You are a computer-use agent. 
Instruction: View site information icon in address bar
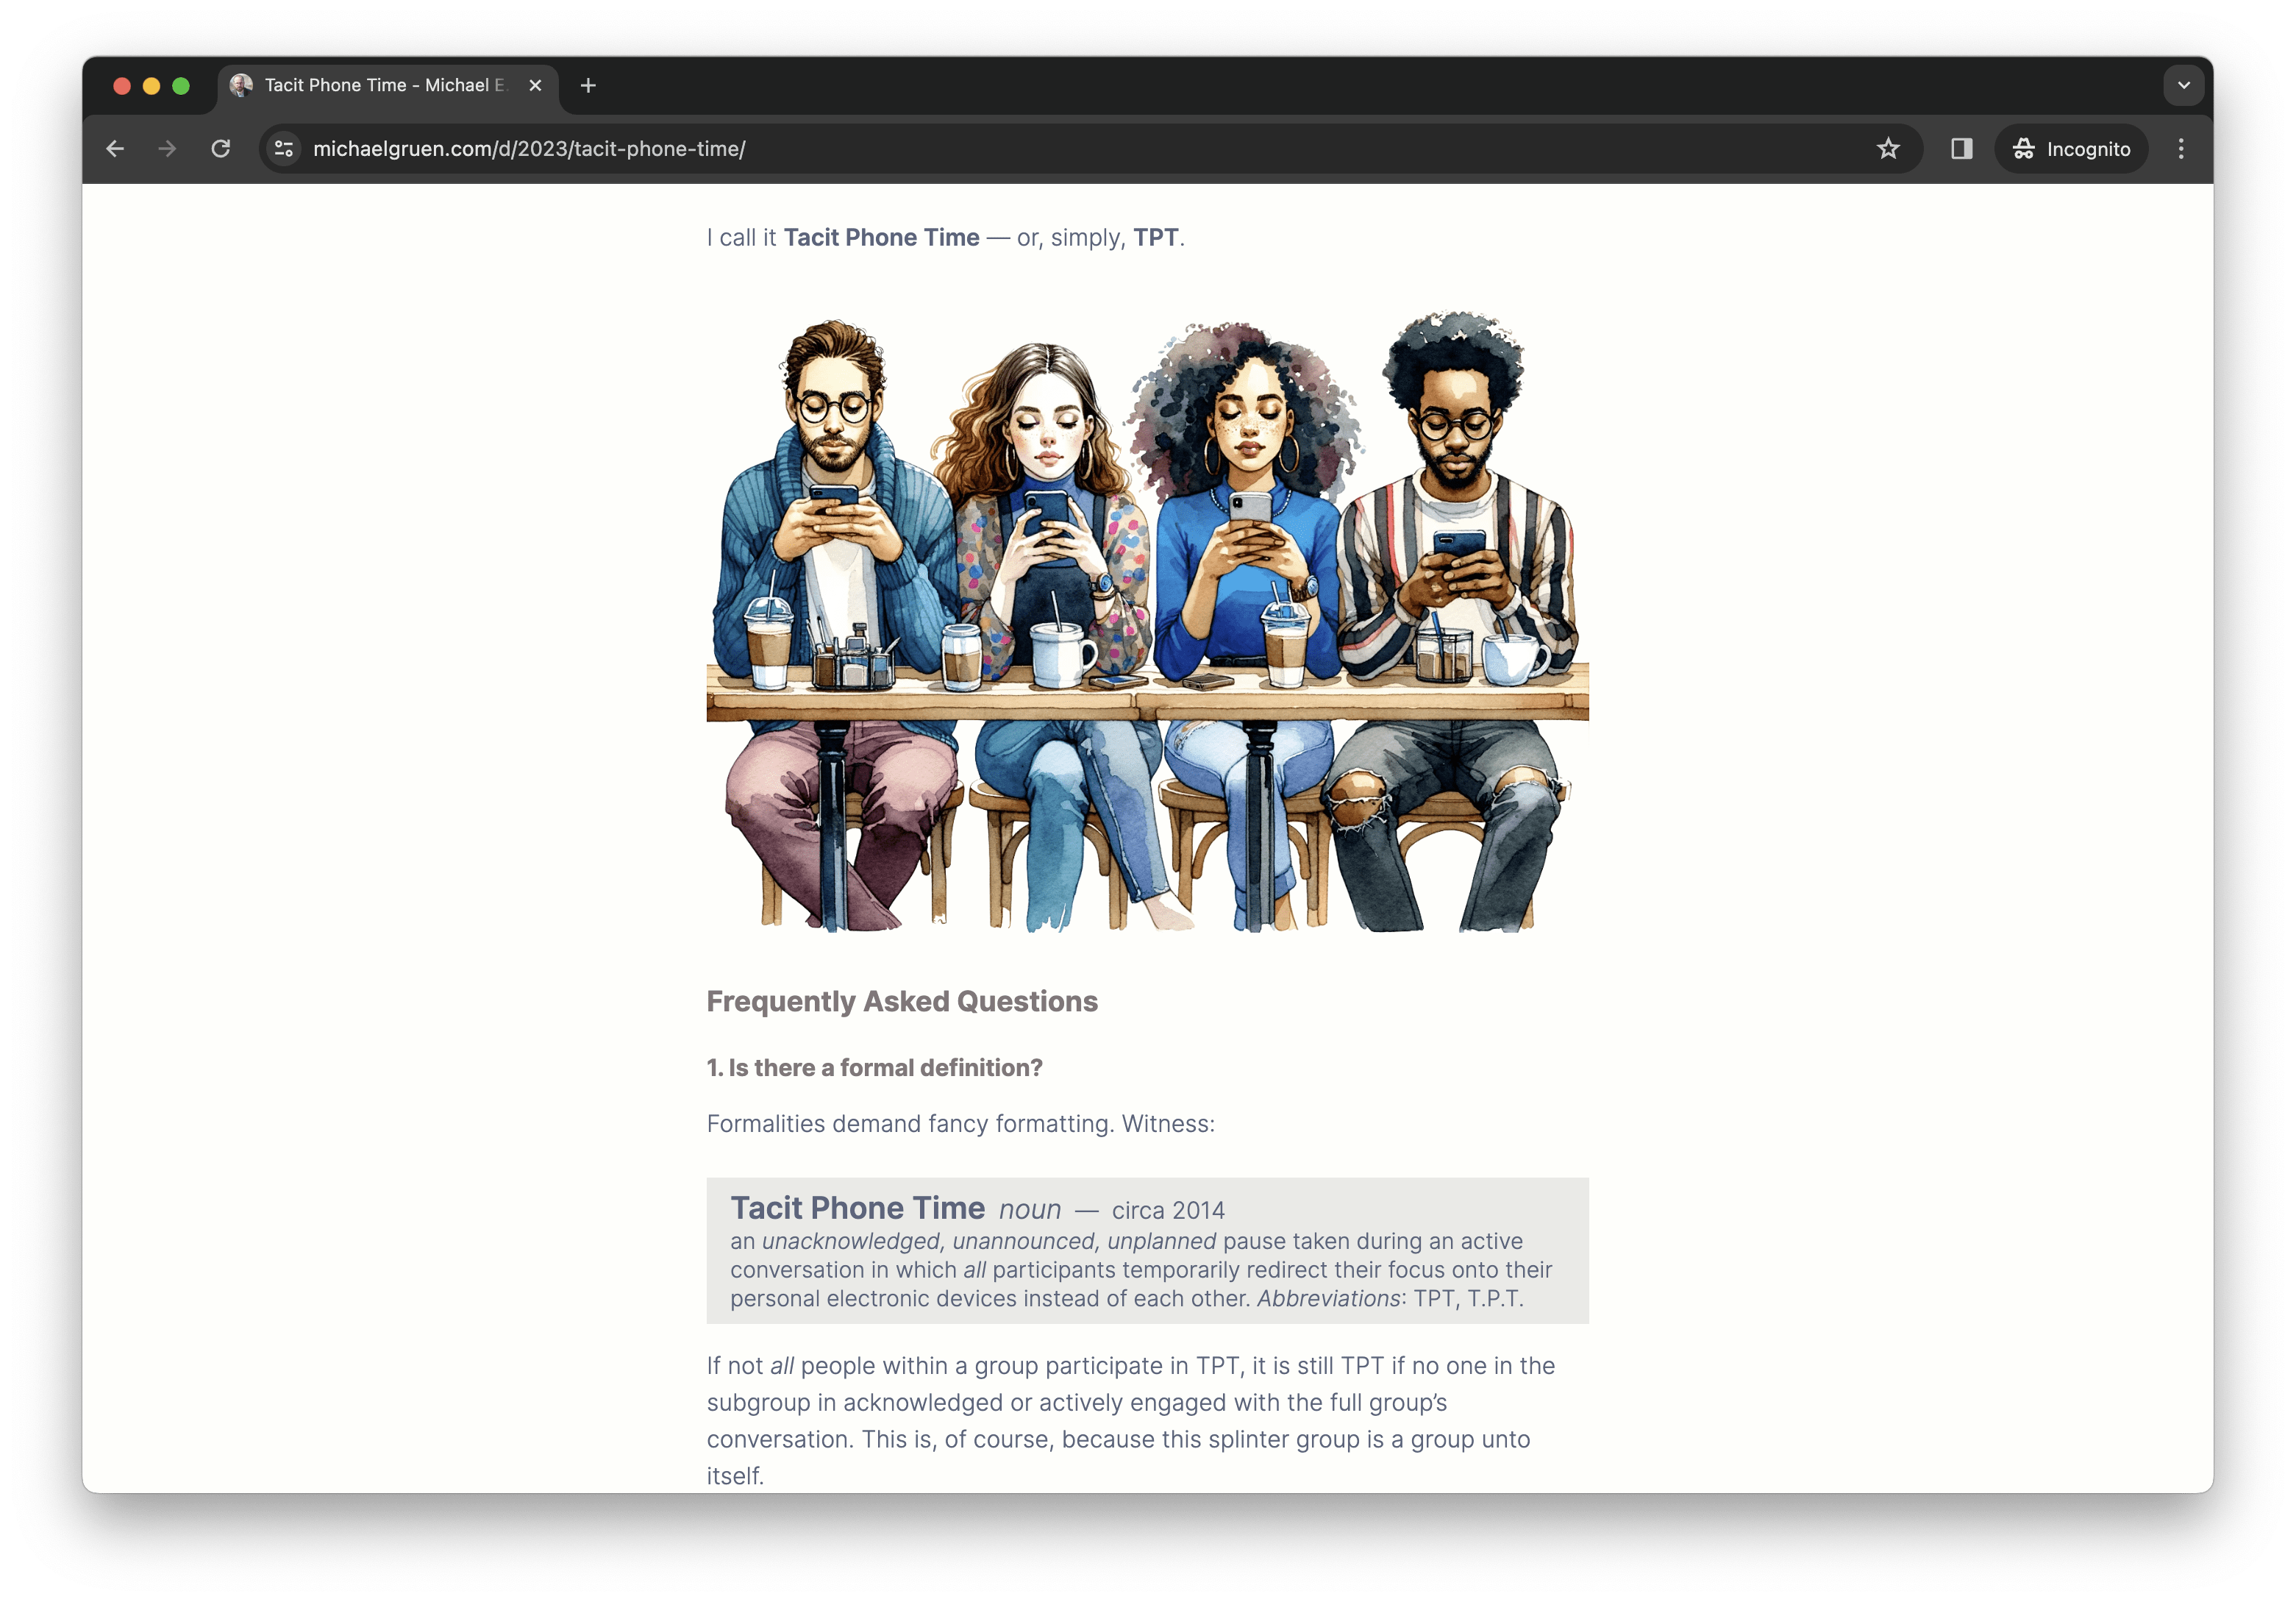pyautogui.click(x=285, y=149)
